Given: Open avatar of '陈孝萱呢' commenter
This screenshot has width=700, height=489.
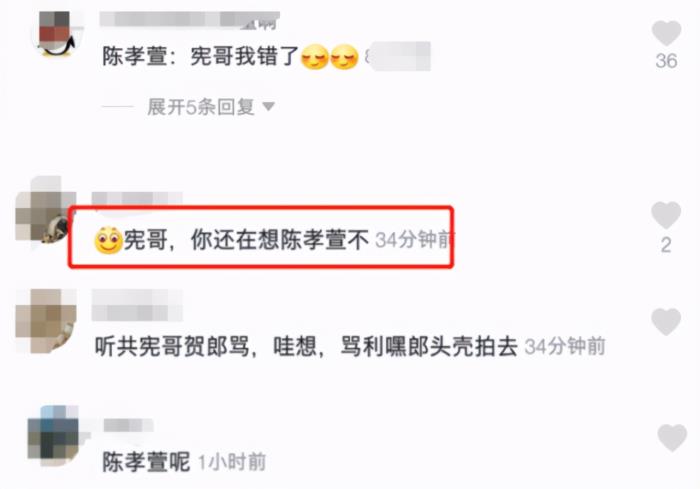Looking at the screenshot, I should coord(53,432).
